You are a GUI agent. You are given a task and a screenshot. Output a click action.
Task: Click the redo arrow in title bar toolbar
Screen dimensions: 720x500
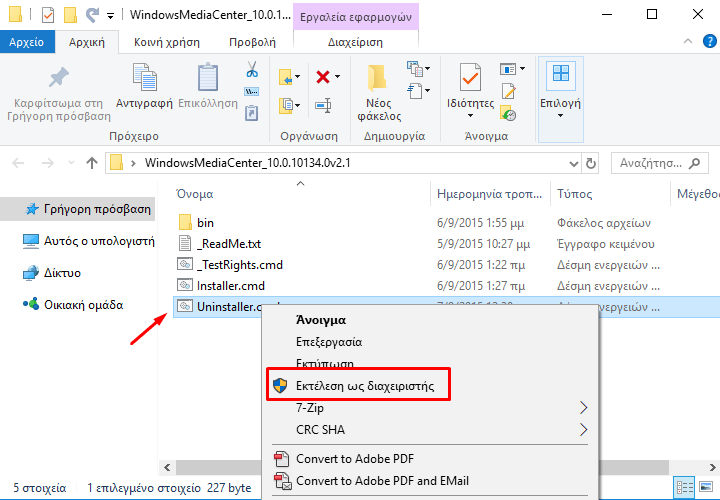click(92, 15)
